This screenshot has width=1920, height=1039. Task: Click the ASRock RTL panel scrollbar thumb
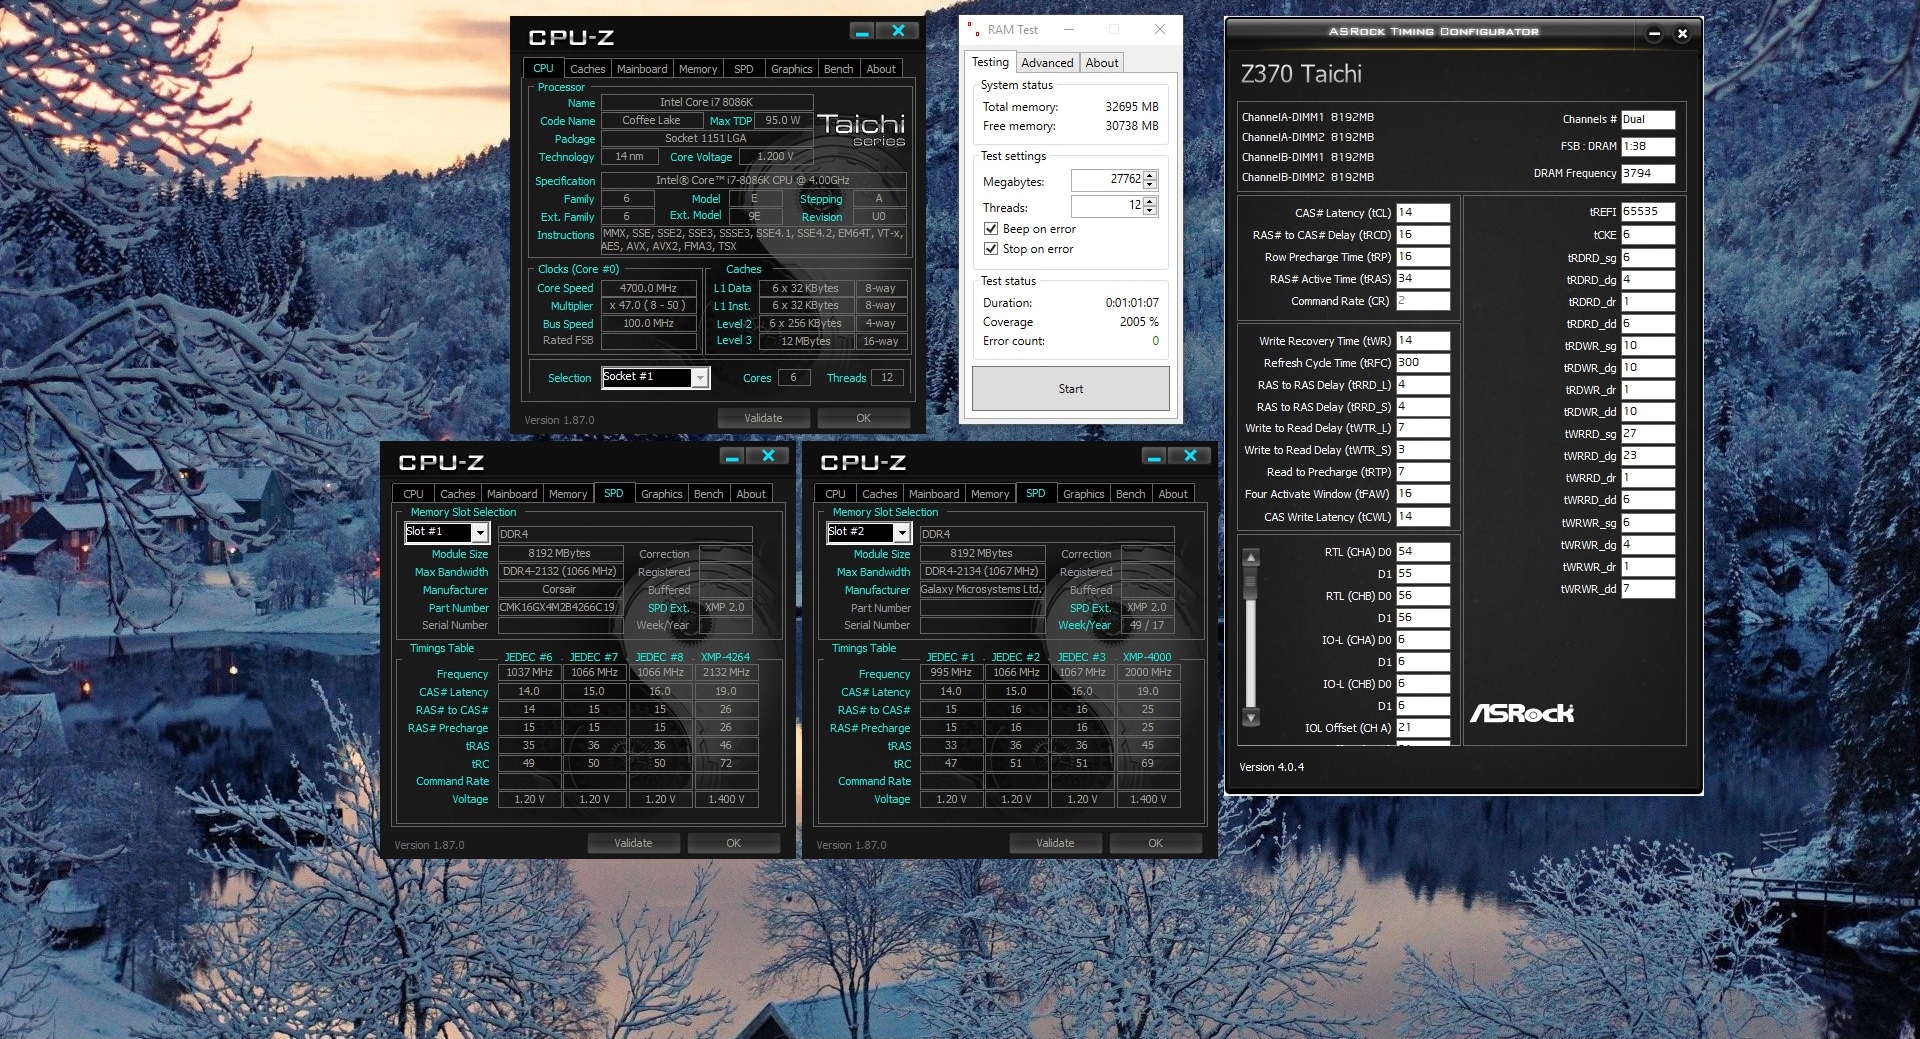pyautogui.click(x=1250, y=582)
